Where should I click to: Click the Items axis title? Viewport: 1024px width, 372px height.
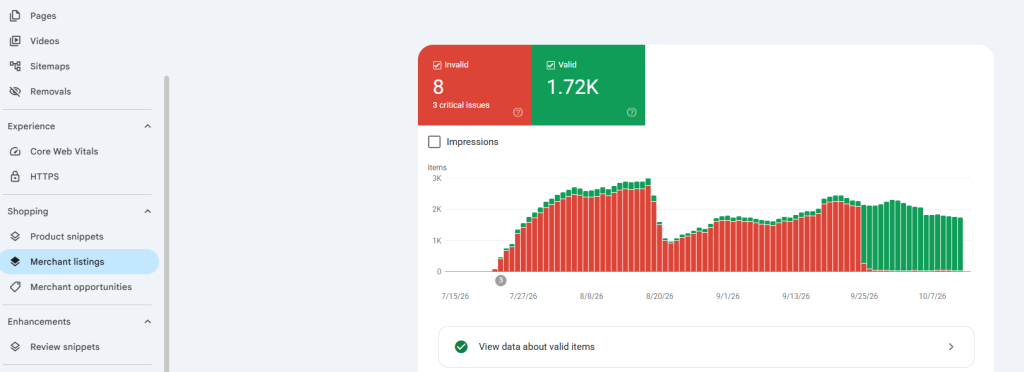coord(437,168)
